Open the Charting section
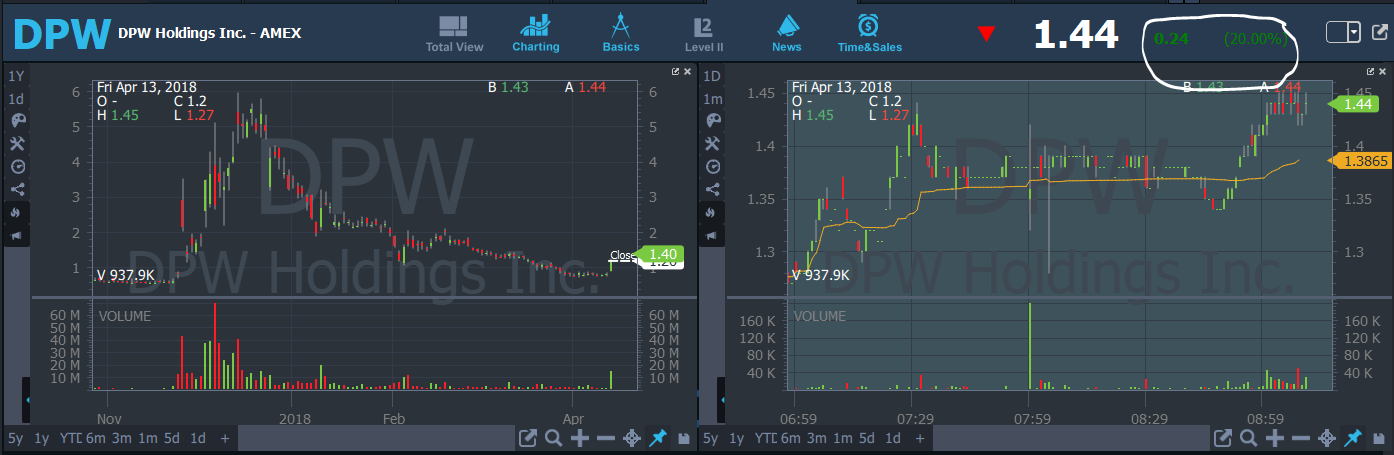The image size is (1394, 455). 536,34
